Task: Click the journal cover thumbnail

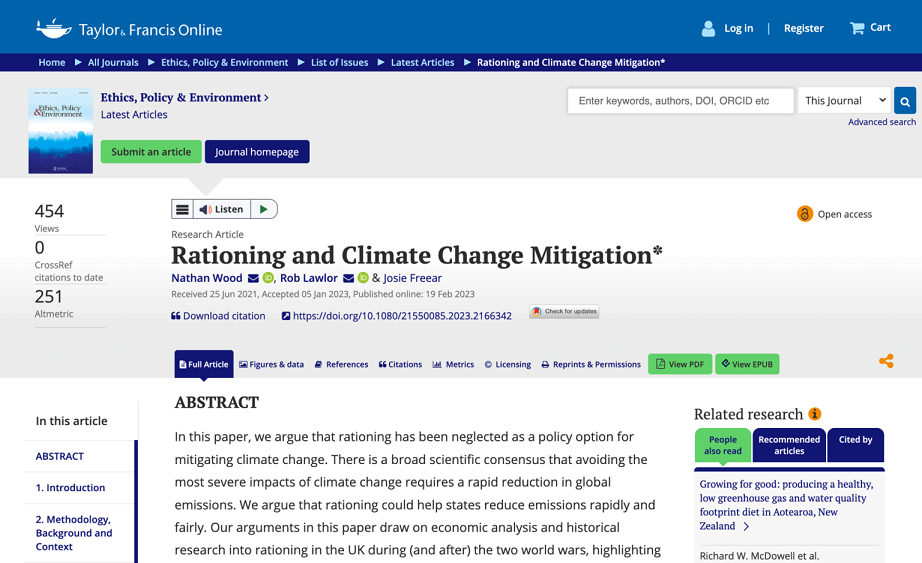Action: (61, 131)
